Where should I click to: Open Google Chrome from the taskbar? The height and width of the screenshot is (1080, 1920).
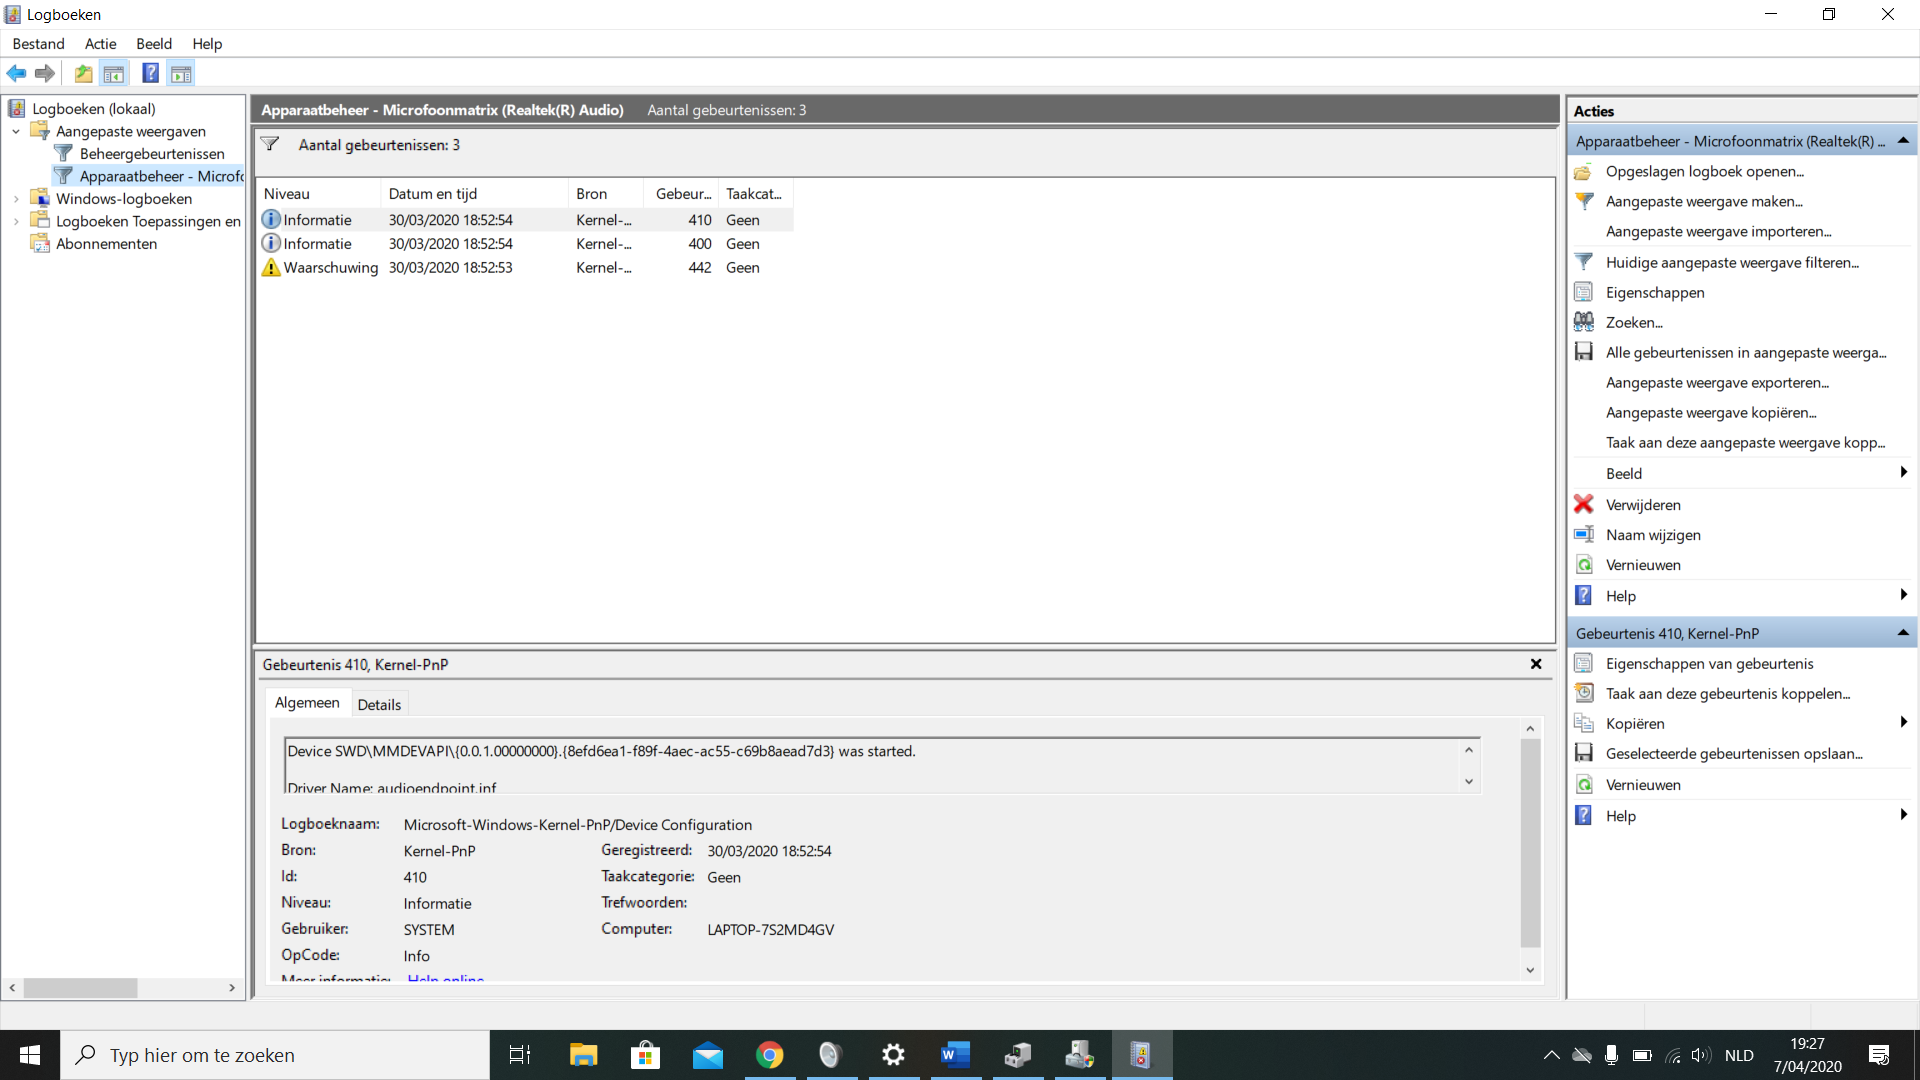click(x=770, y=1055)
